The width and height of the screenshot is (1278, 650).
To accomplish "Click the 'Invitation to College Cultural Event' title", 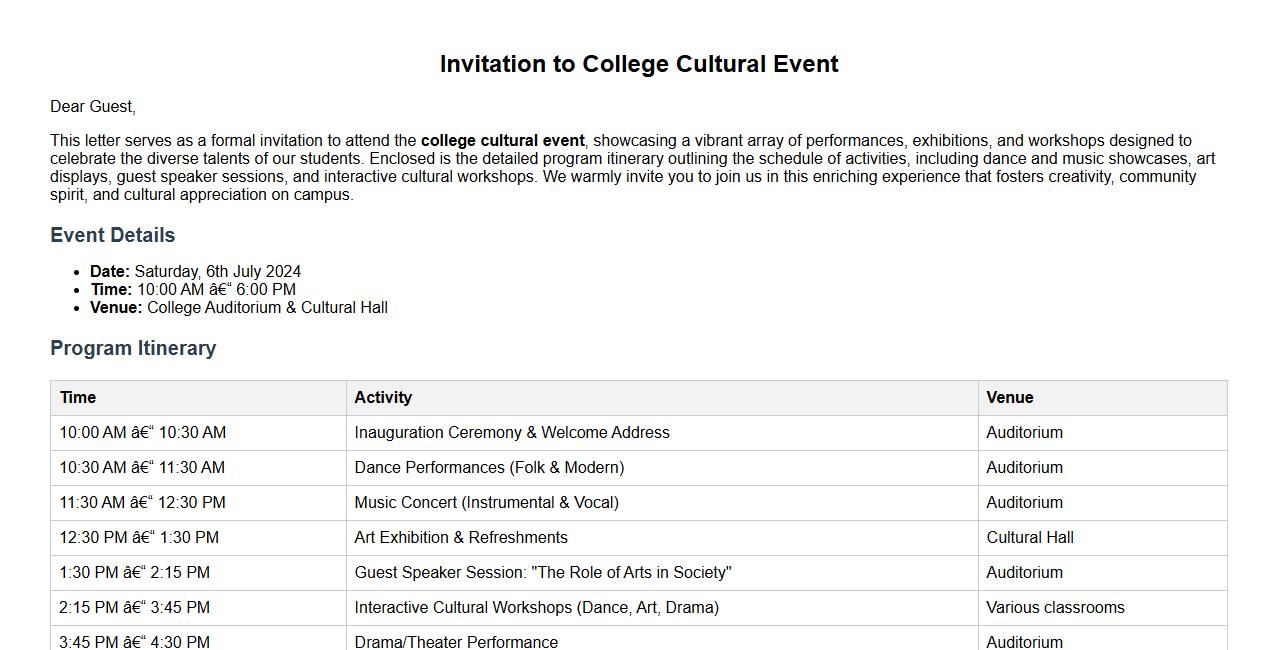I will tap(639, 64).
